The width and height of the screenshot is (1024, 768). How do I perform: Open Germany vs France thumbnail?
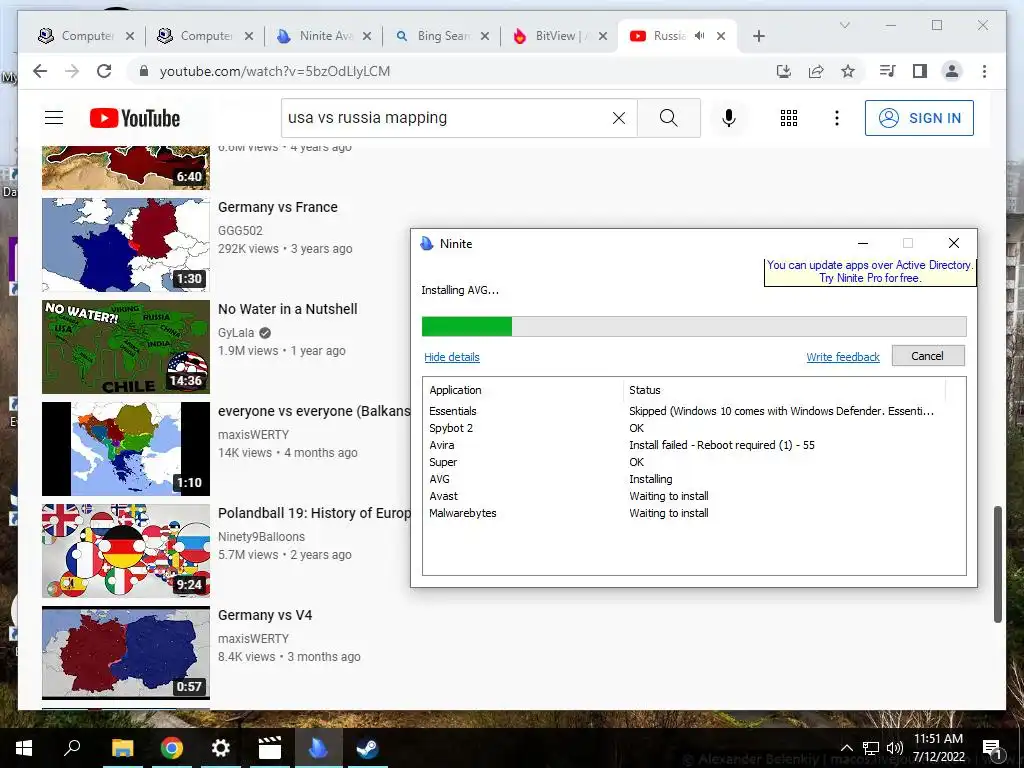(126, 244)
